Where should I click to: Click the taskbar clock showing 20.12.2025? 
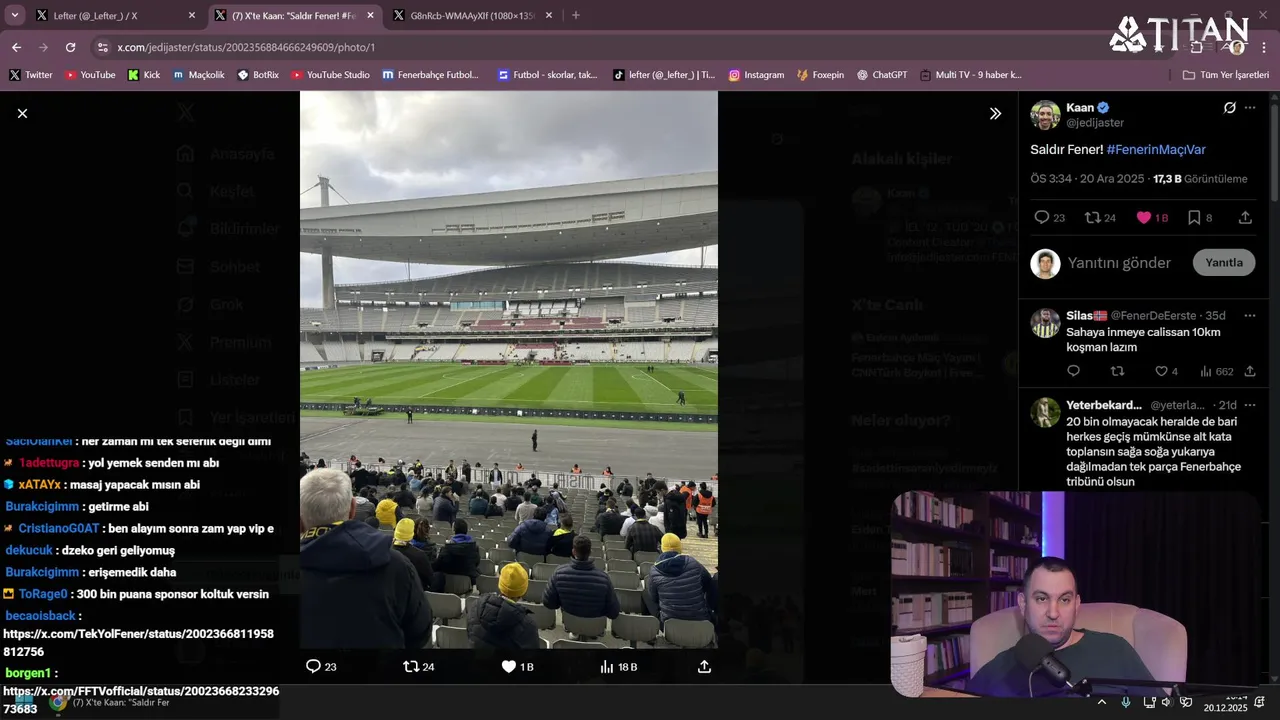[x=1225, y=704]
